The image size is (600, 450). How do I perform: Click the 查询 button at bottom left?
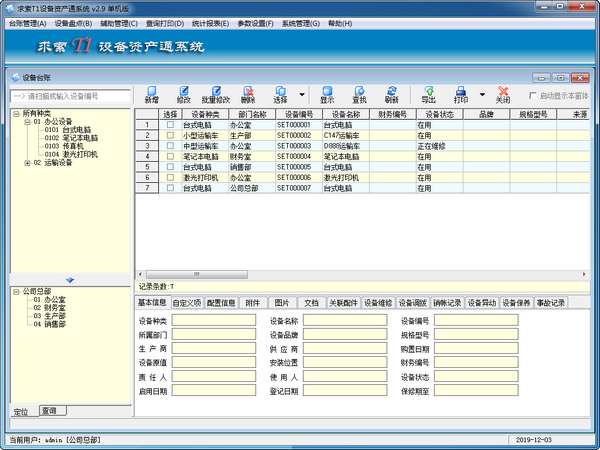50,411
